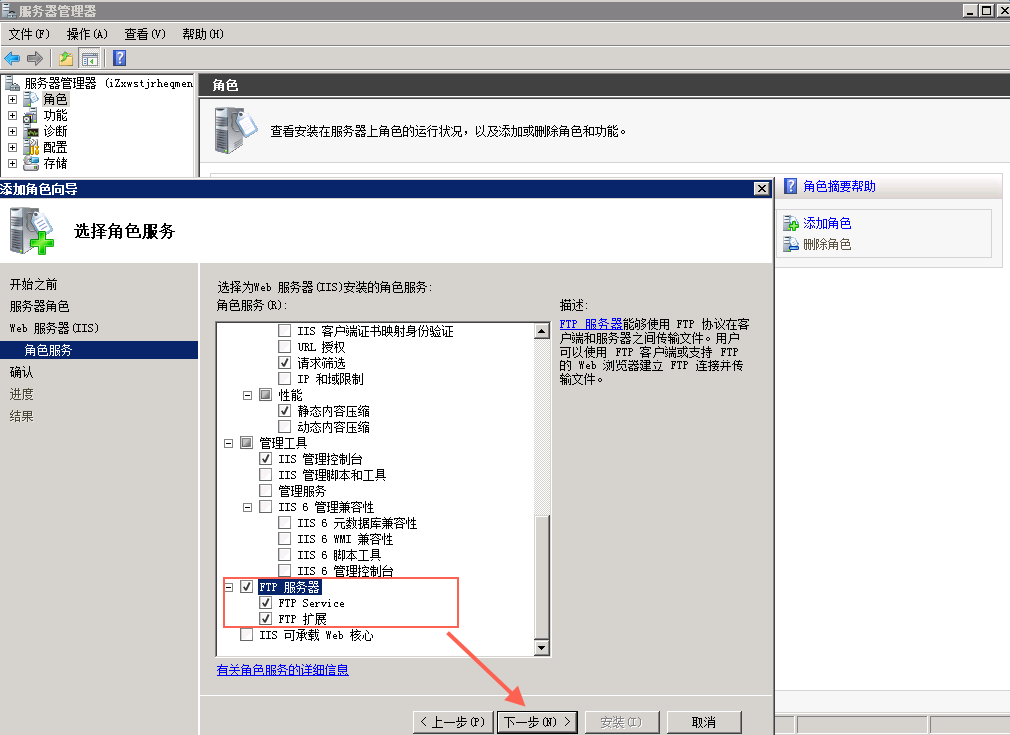Collapse the 管理工具 tree node
The height and width of the screenshot is (735, 1010).
point(229,443)
